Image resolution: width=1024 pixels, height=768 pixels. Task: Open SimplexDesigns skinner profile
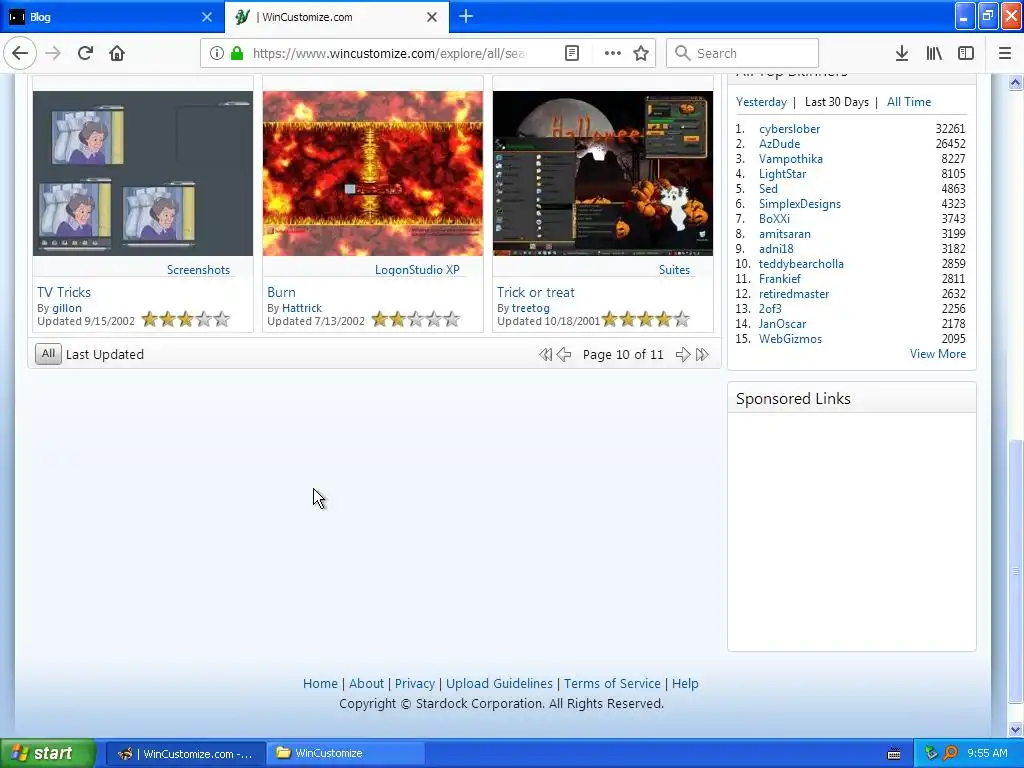click(800, 204)
